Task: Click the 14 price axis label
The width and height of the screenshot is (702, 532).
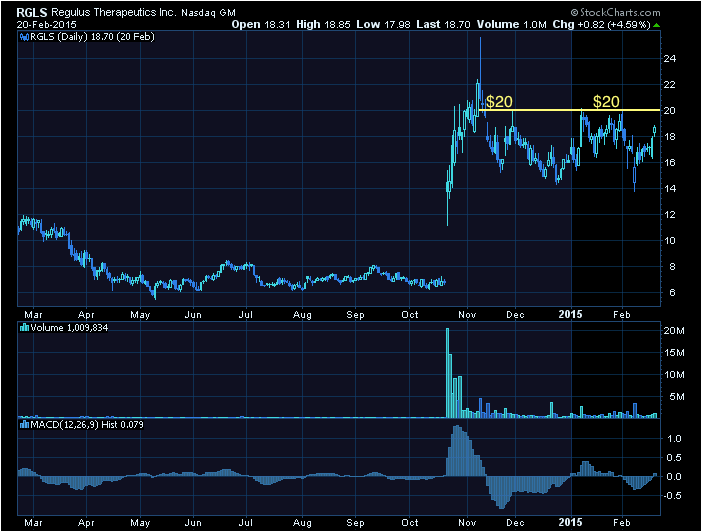Action: coord(670,189)
